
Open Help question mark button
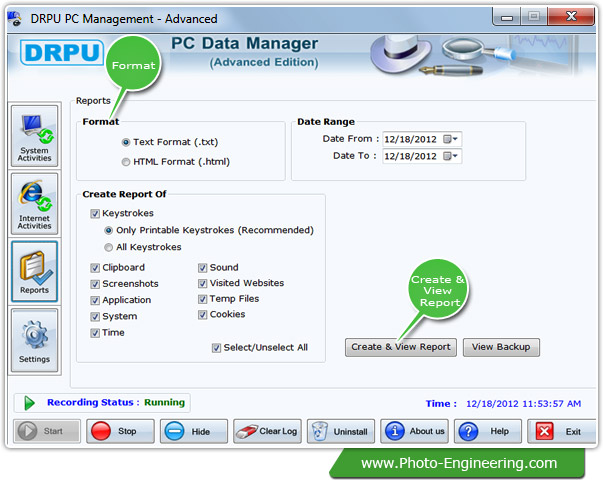click(488, 431)
